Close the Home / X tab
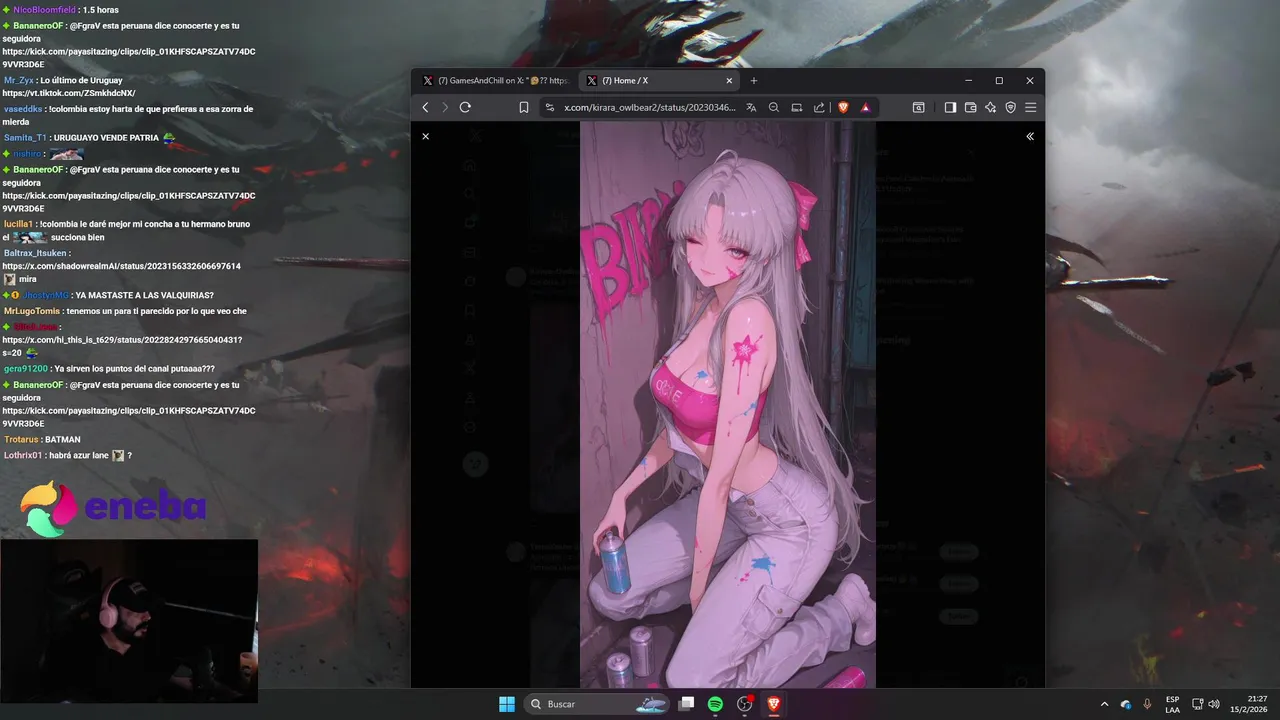The image size is (1280, 720). click(x=729, y=81)
